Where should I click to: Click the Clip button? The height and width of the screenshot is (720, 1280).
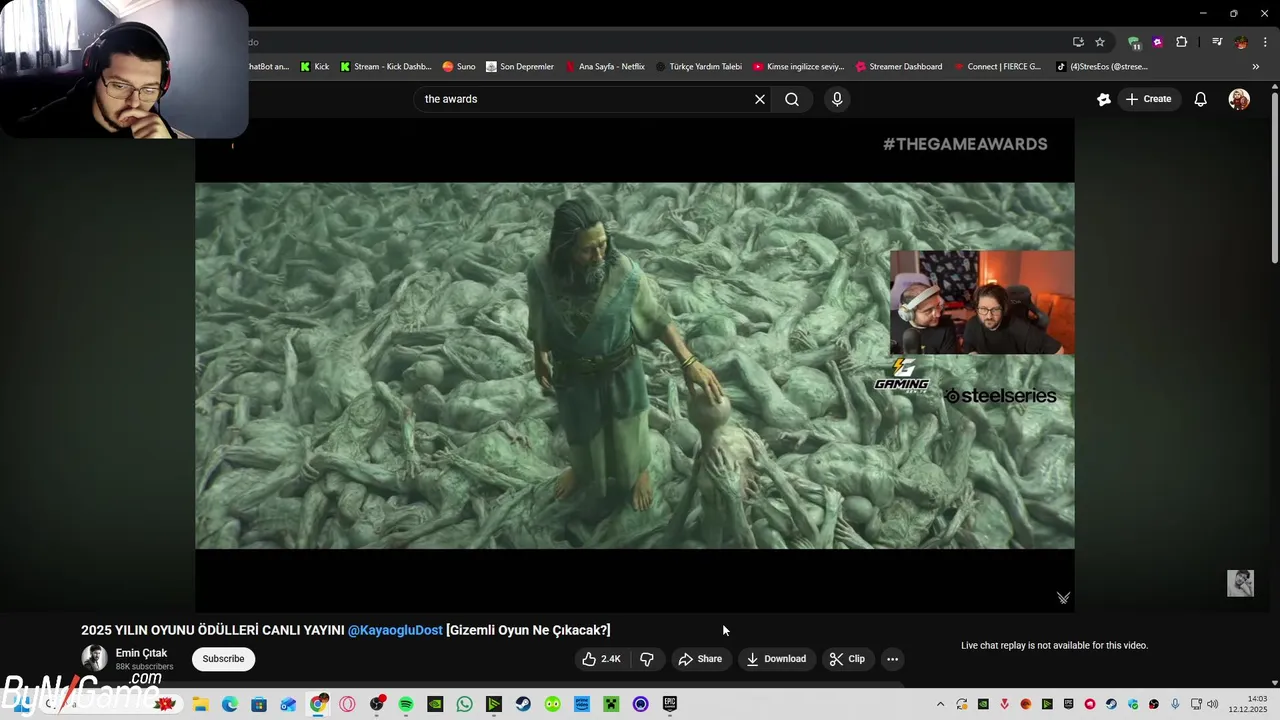pos(847,659)
